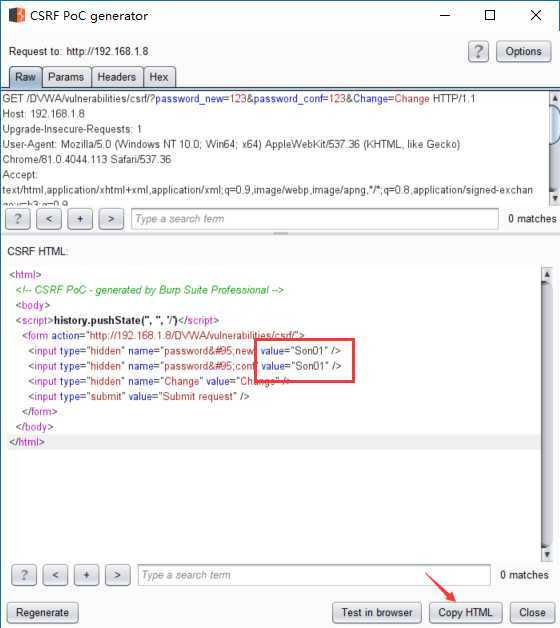Click the help icon in CSRF HTML search bar
Screen dimensions: 560x628
tap(24, 575)
